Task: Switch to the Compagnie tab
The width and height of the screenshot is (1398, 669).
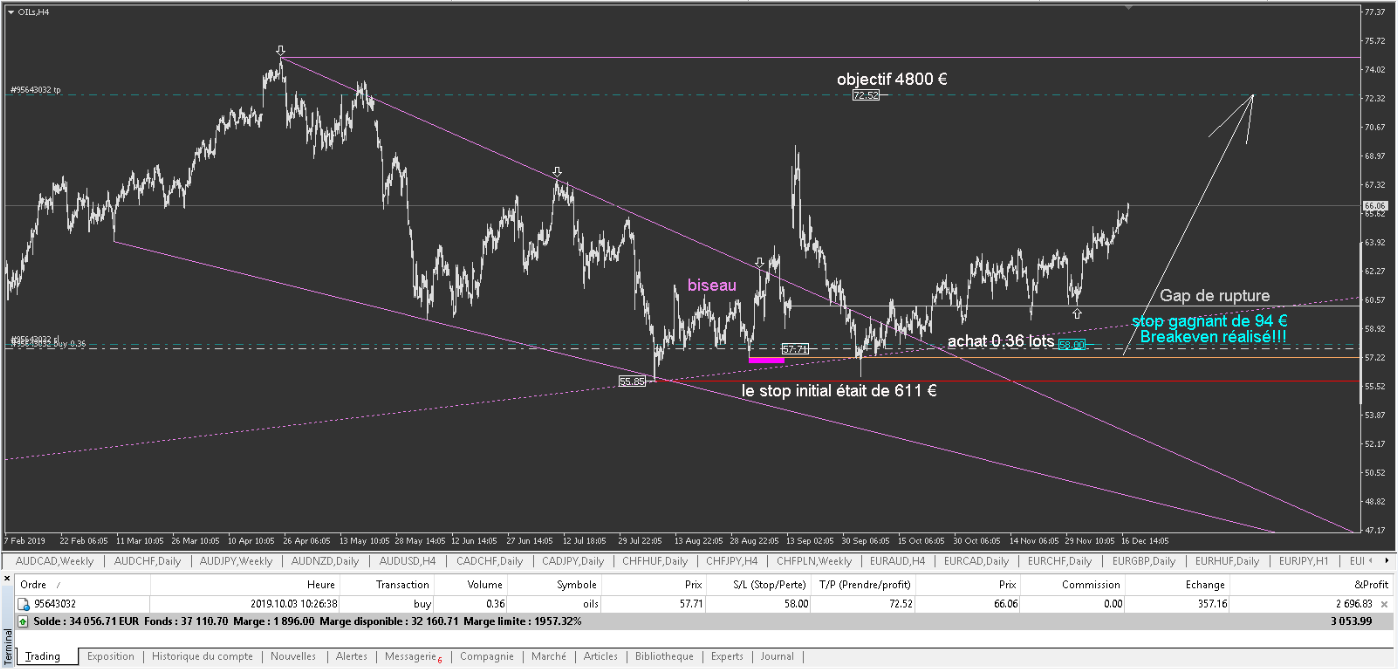Action: point(487,657)
